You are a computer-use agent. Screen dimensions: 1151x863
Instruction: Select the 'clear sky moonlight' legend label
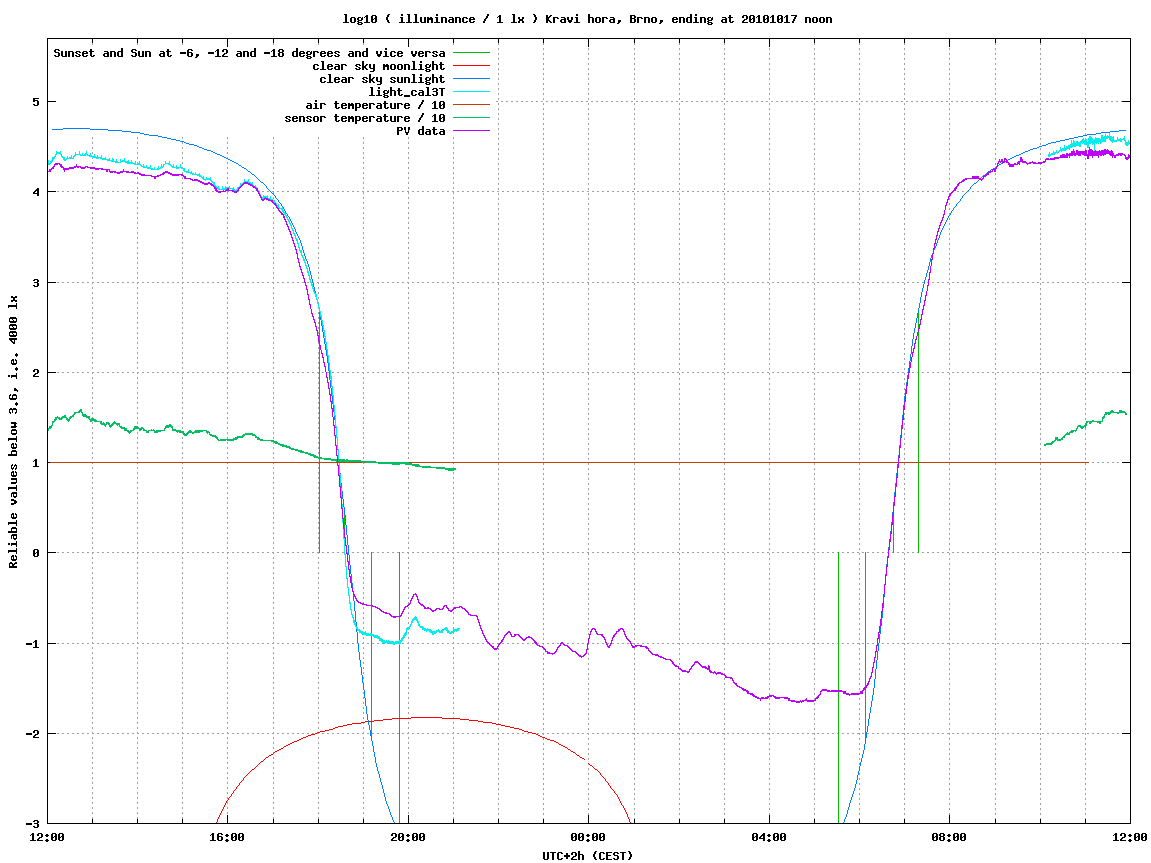click(379, 66)
